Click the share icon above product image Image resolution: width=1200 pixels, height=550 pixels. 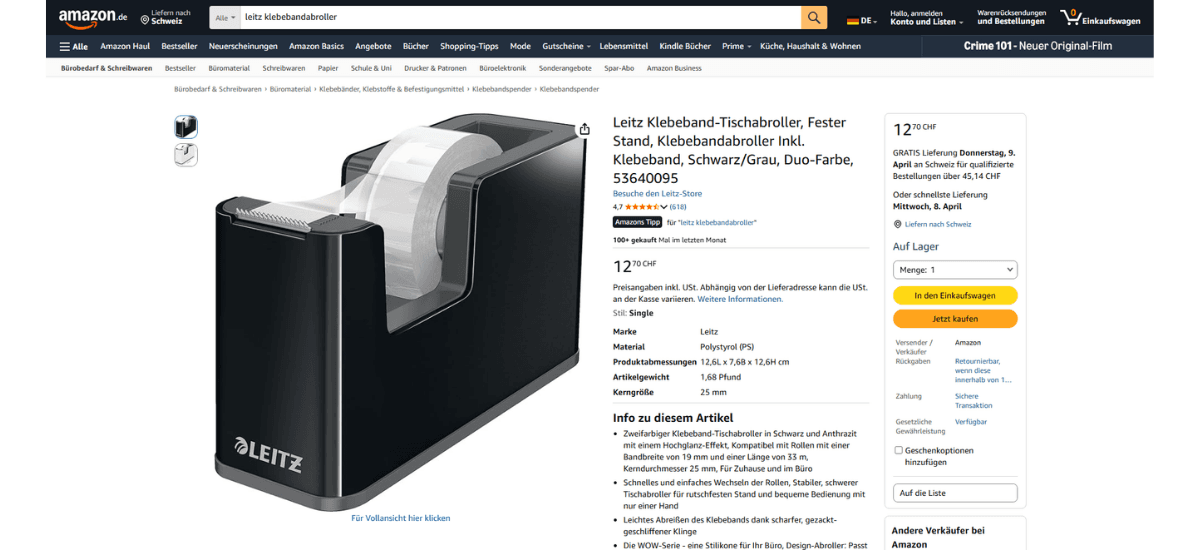point(584,129)
